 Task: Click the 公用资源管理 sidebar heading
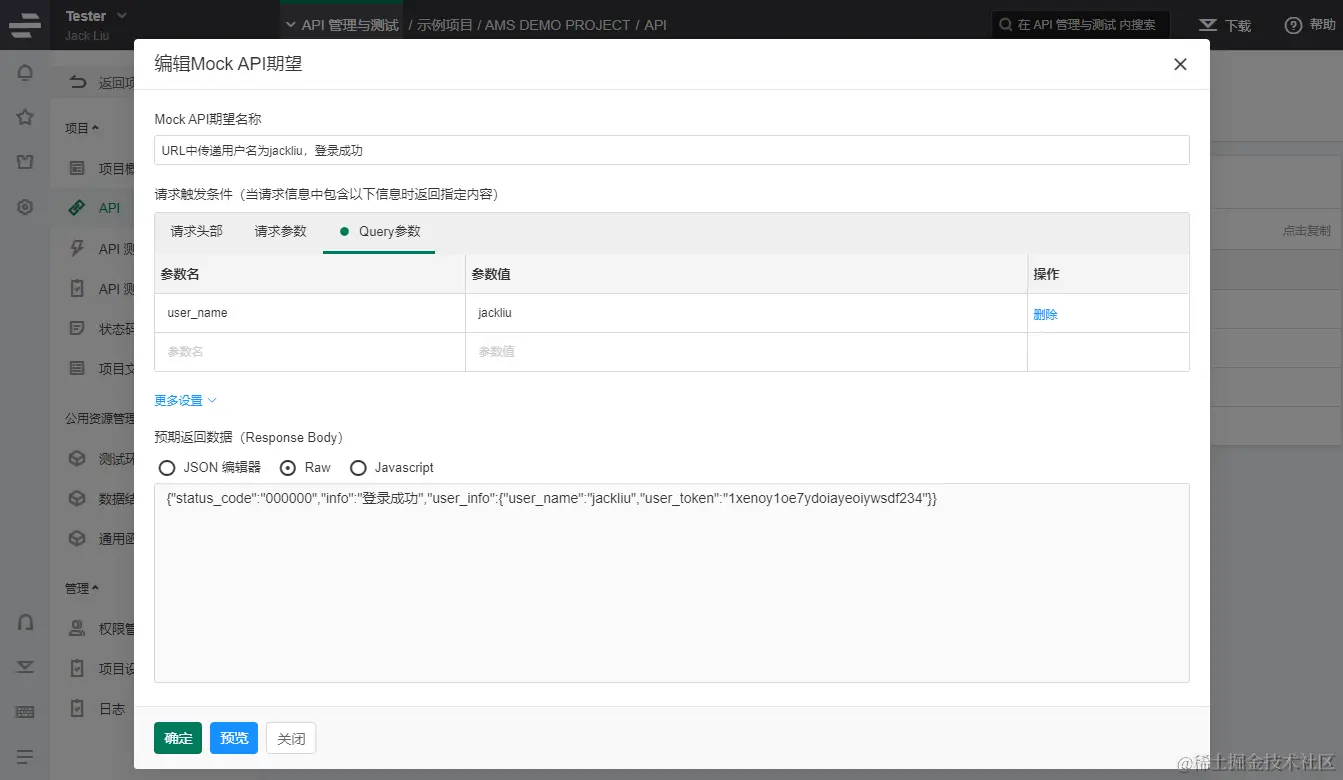click(100, 418)
